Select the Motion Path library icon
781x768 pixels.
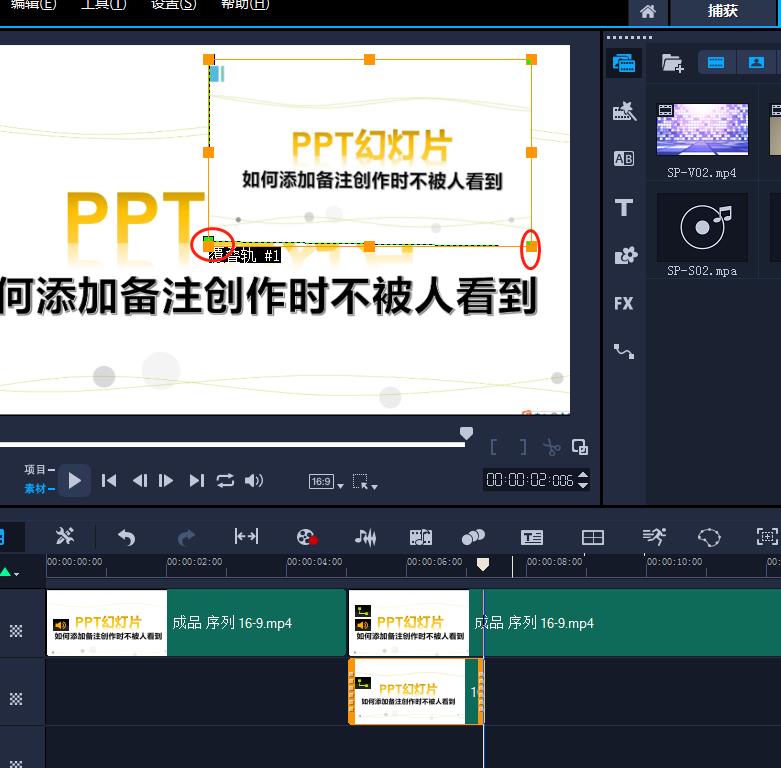pos(624,352)
